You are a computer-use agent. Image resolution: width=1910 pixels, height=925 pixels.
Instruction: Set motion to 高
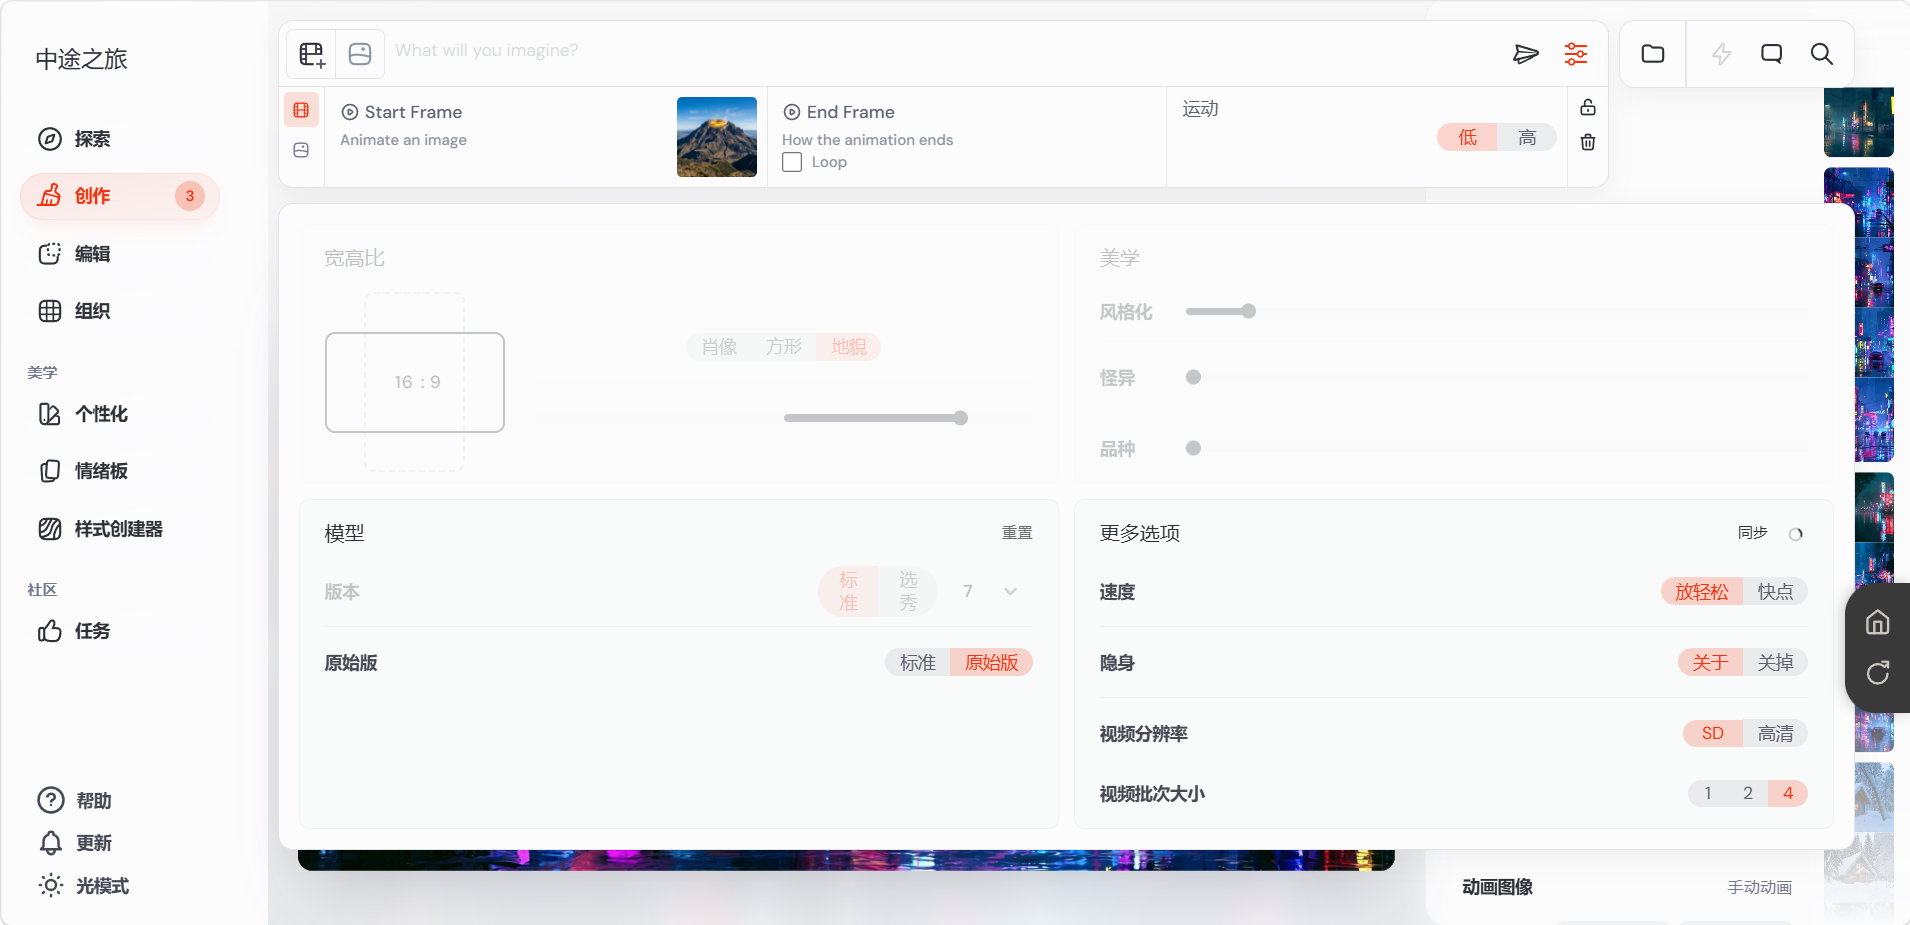pyautogui.click(x=1527, y=137)
